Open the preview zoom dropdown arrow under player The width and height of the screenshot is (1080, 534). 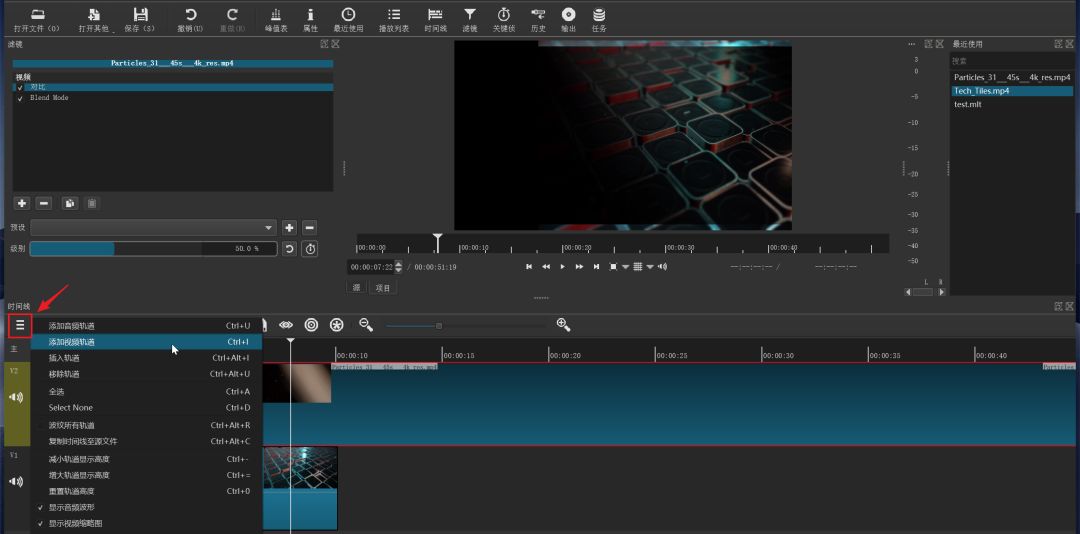[626, 267]
